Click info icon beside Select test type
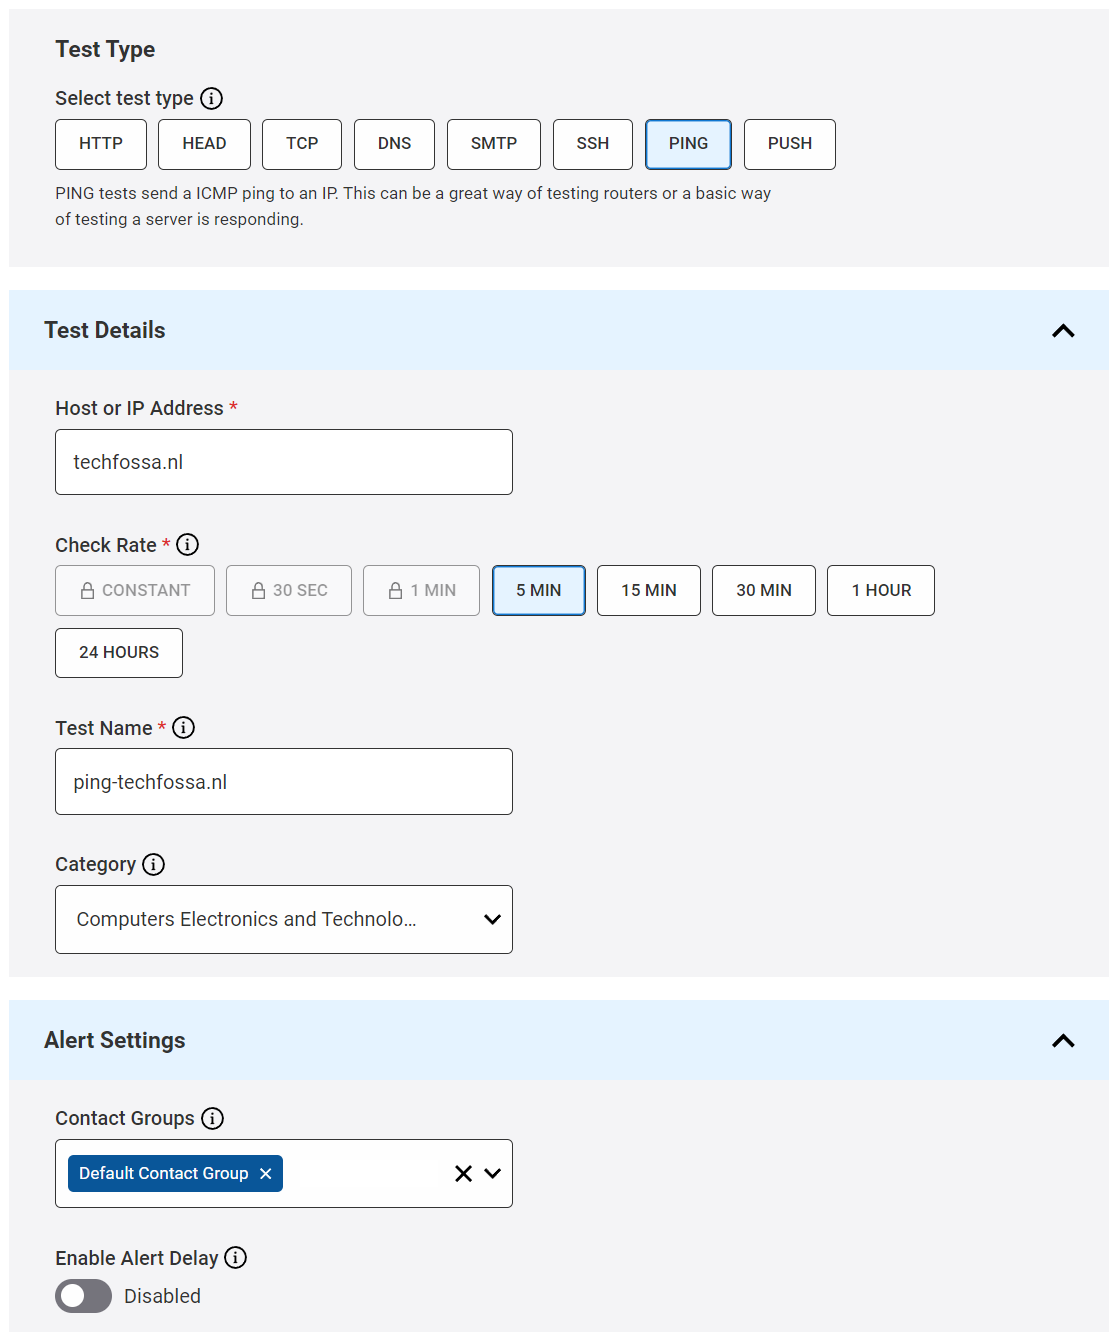The width and height of the screenshot is (1118, 1332). pyautogui.click(x=211, y=98)
